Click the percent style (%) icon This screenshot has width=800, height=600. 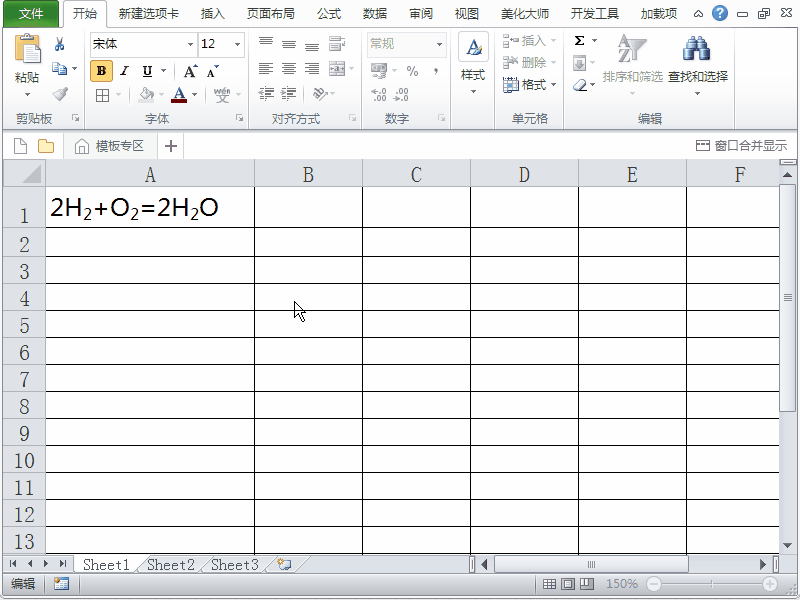[x=412, y=71]
